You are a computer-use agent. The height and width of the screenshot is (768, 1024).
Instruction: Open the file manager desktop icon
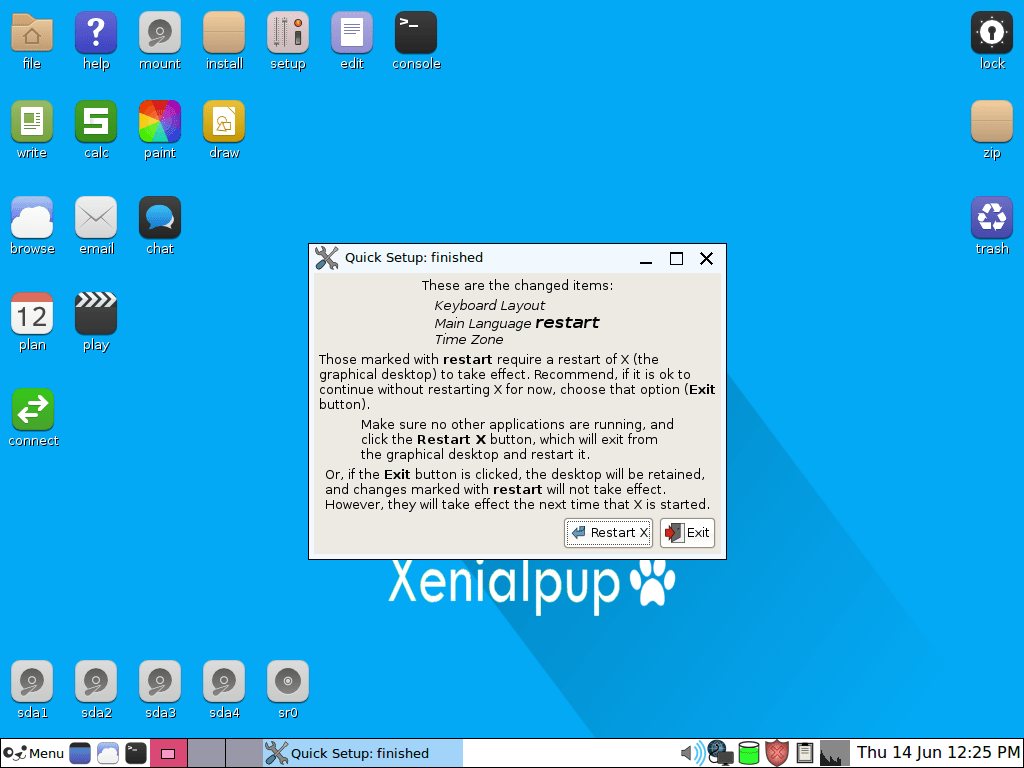(x=31, y=33)
